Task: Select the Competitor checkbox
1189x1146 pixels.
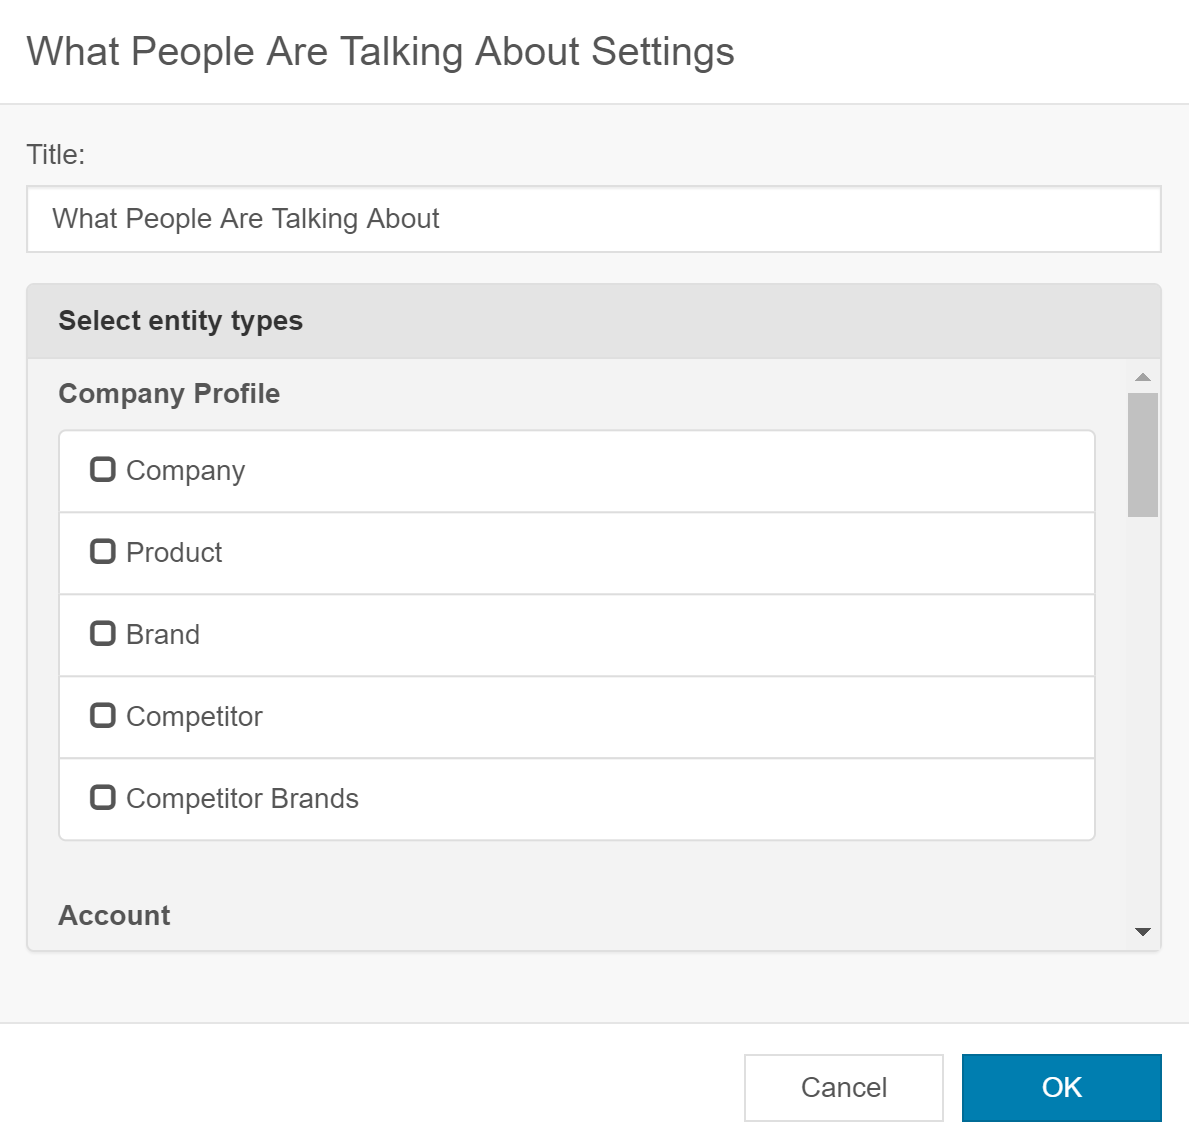Action: click(x=102, y=715)
